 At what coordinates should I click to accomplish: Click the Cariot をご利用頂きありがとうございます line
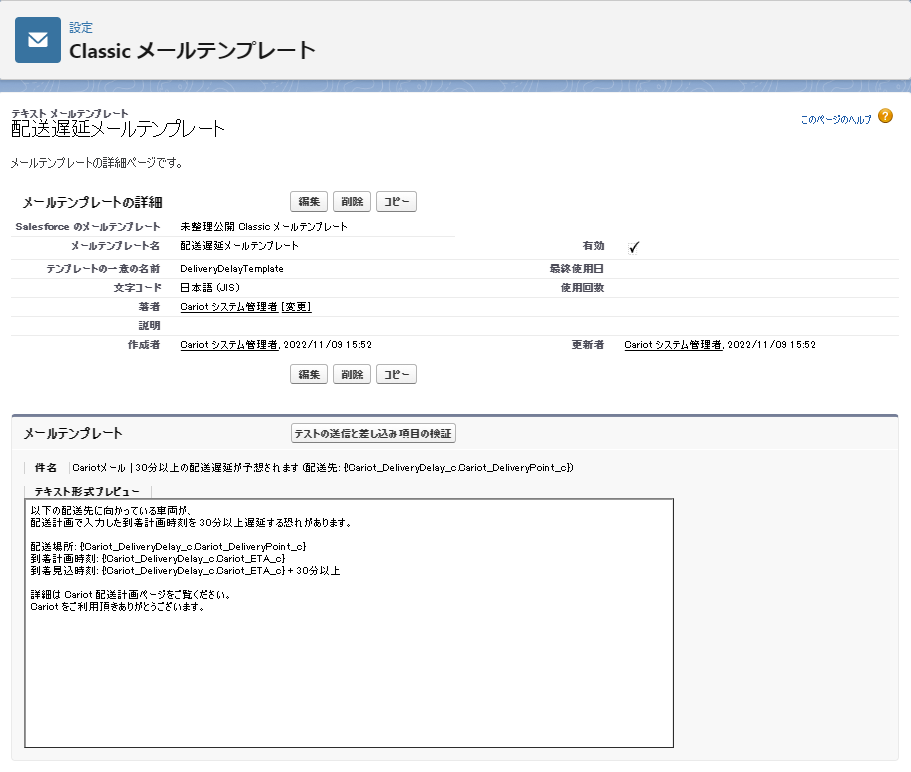click(117, 607)
